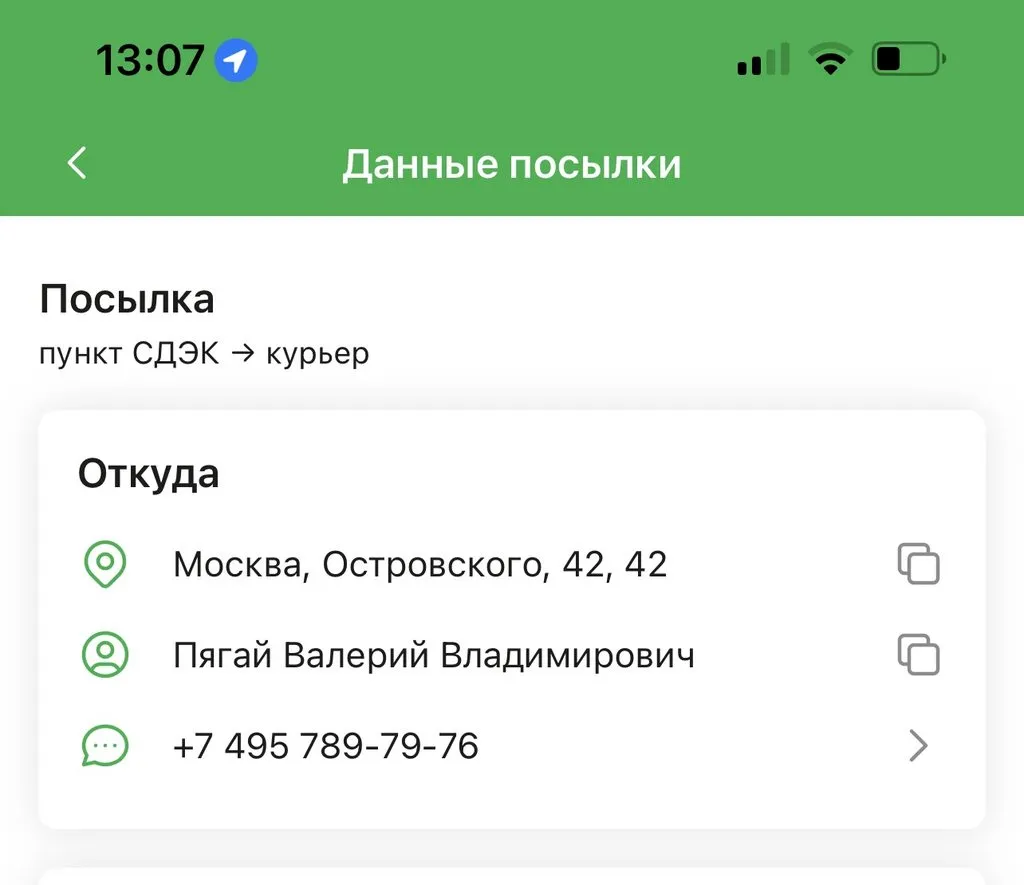Tap the green sender profile icon

click(105, 656)
